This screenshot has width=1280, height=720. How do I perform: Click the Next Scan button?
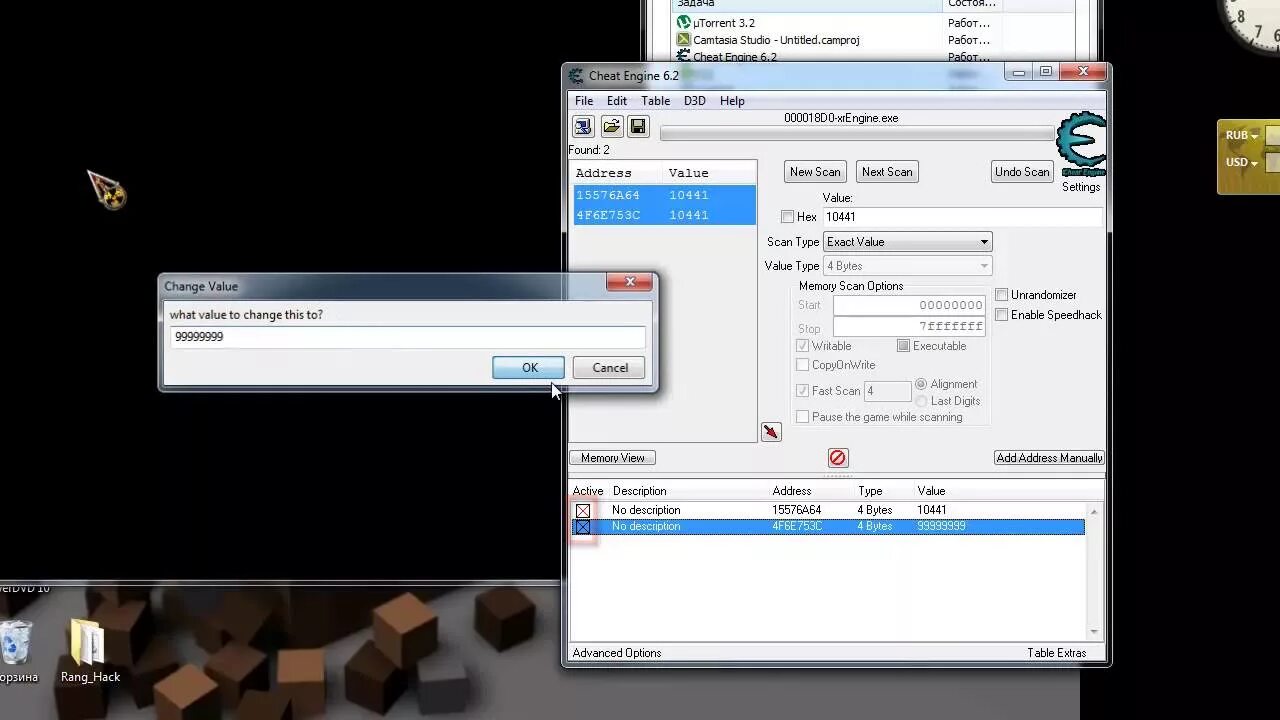[x=887, y=172]
